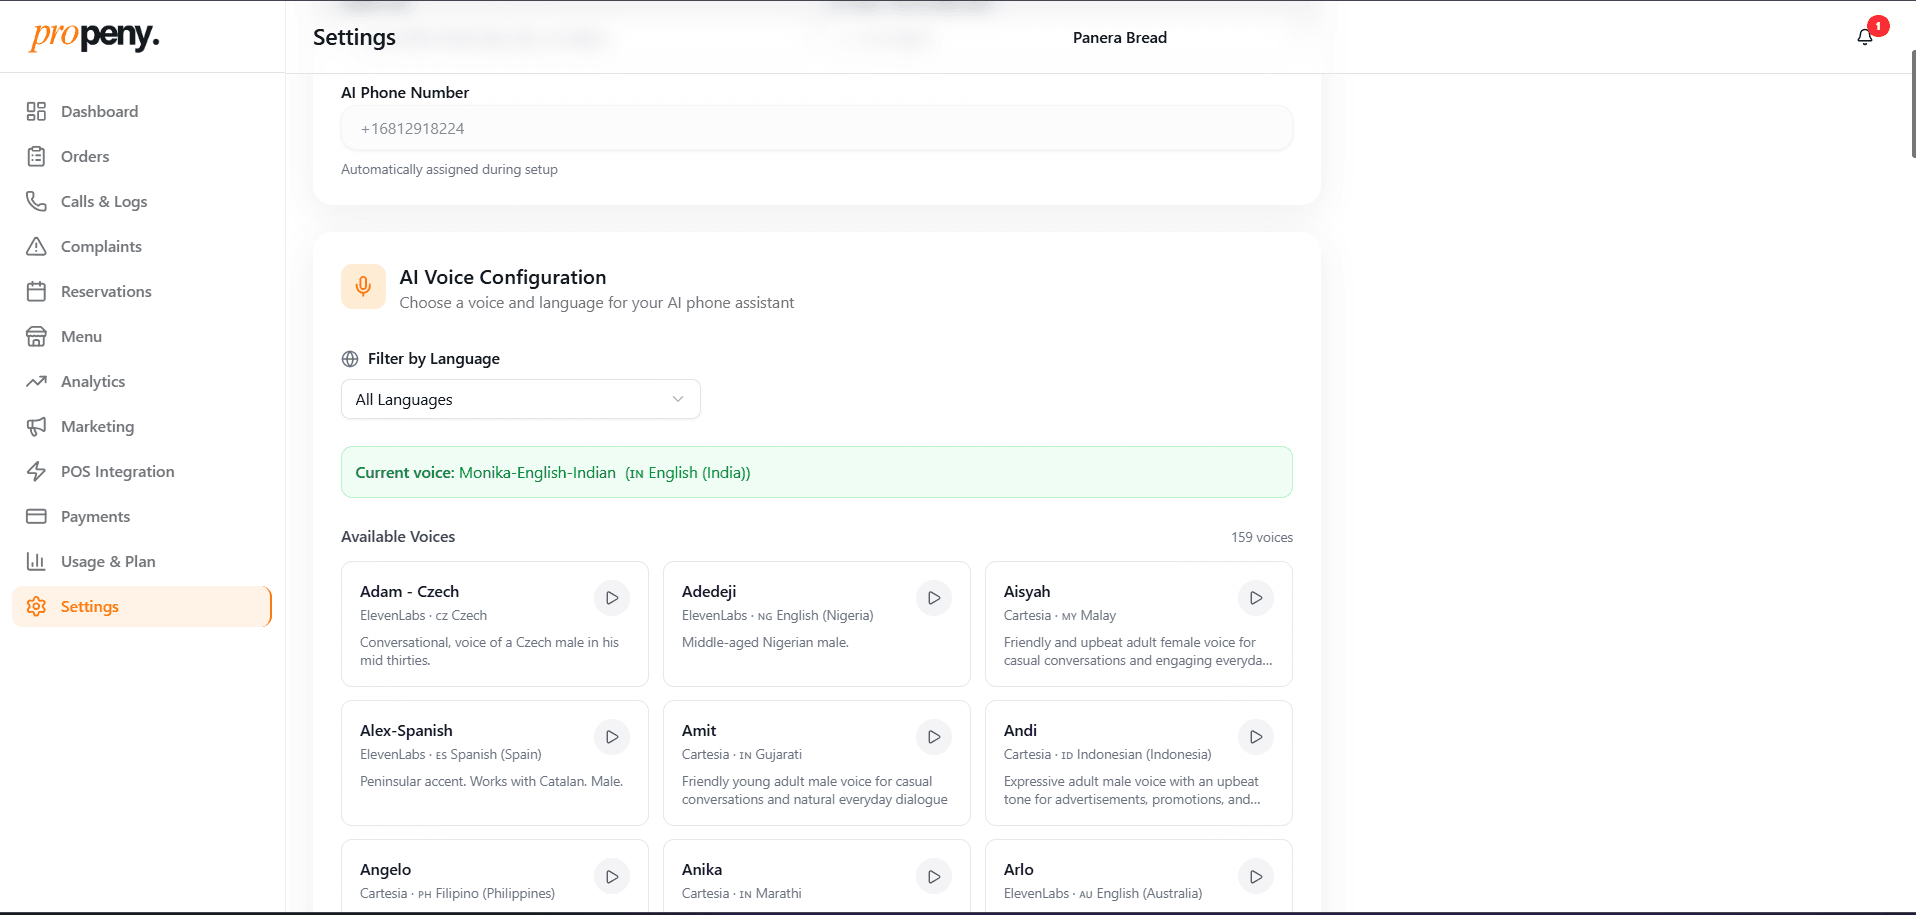Navigate to Payments
This screenshot has height=915, width=1916.
click(x=142, y=516)
